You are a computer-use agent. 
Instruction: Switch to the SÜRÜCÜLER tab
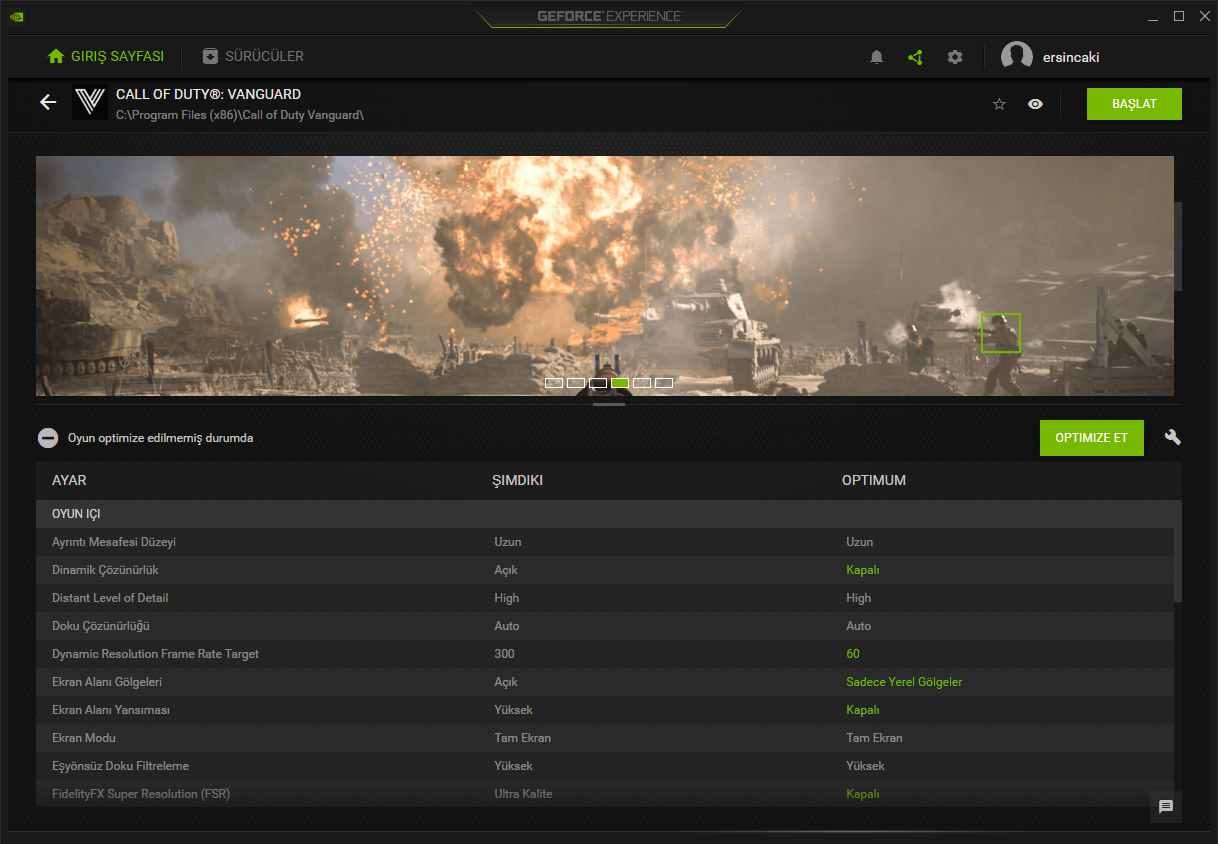click(x=253, y=56)
